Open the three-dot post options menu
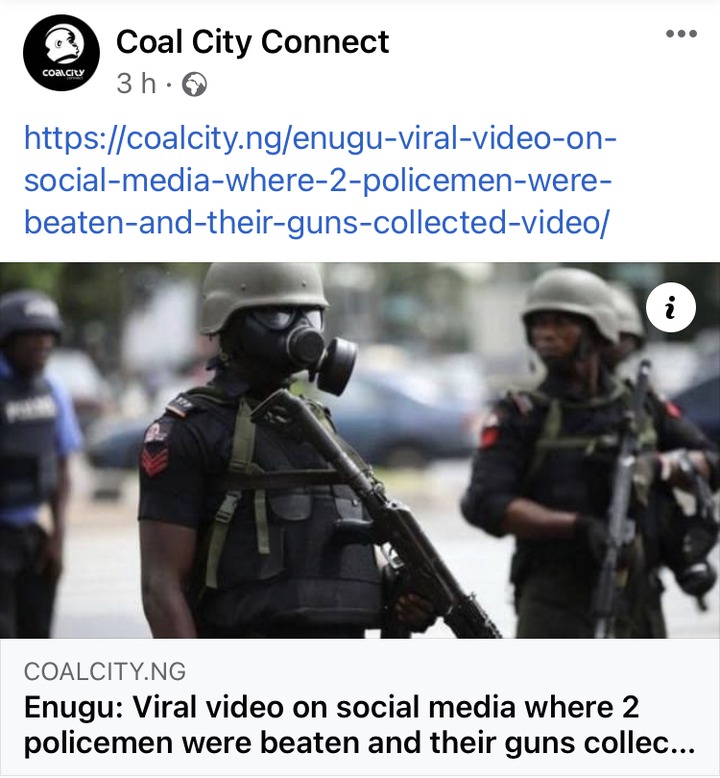Viewport: 720px width, 778px height. pyautogui.click(x=681, y=34)
